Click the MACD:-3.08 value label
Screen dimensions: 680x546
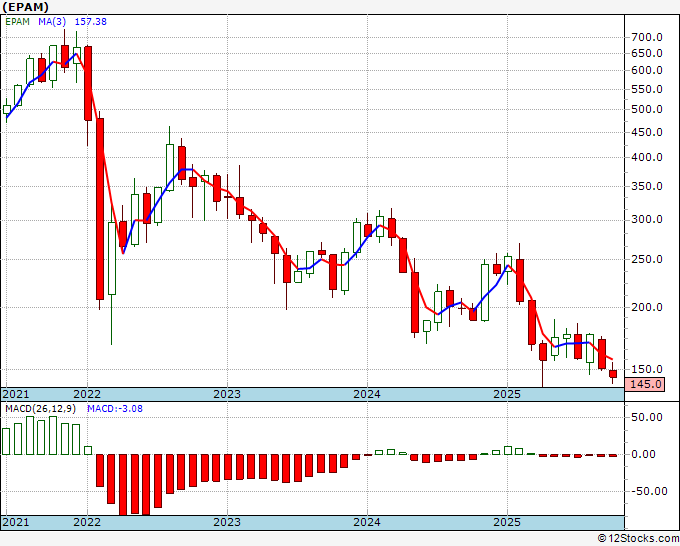[115, 409]
